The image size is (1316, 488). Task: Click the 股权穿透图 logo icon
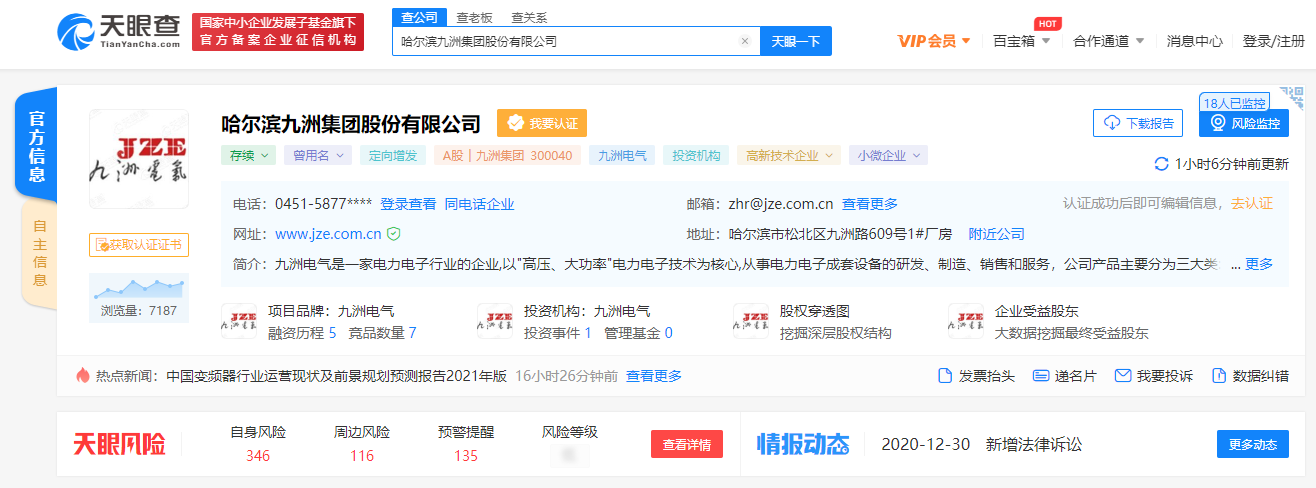point(750,321)
